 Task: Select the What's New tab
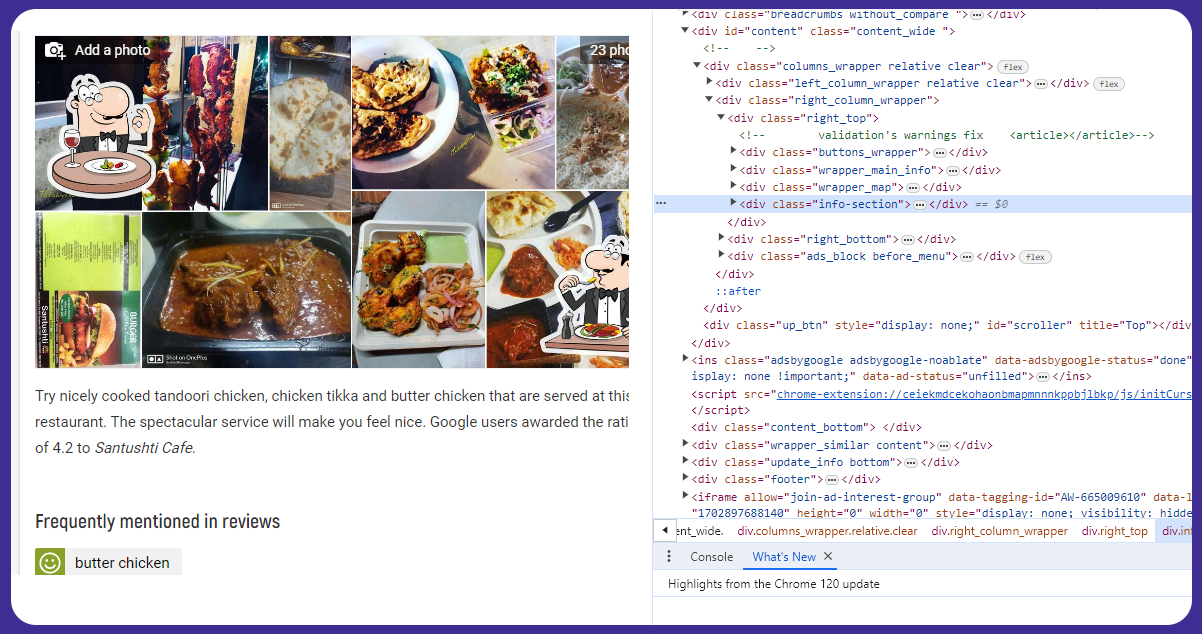[783, 557]
